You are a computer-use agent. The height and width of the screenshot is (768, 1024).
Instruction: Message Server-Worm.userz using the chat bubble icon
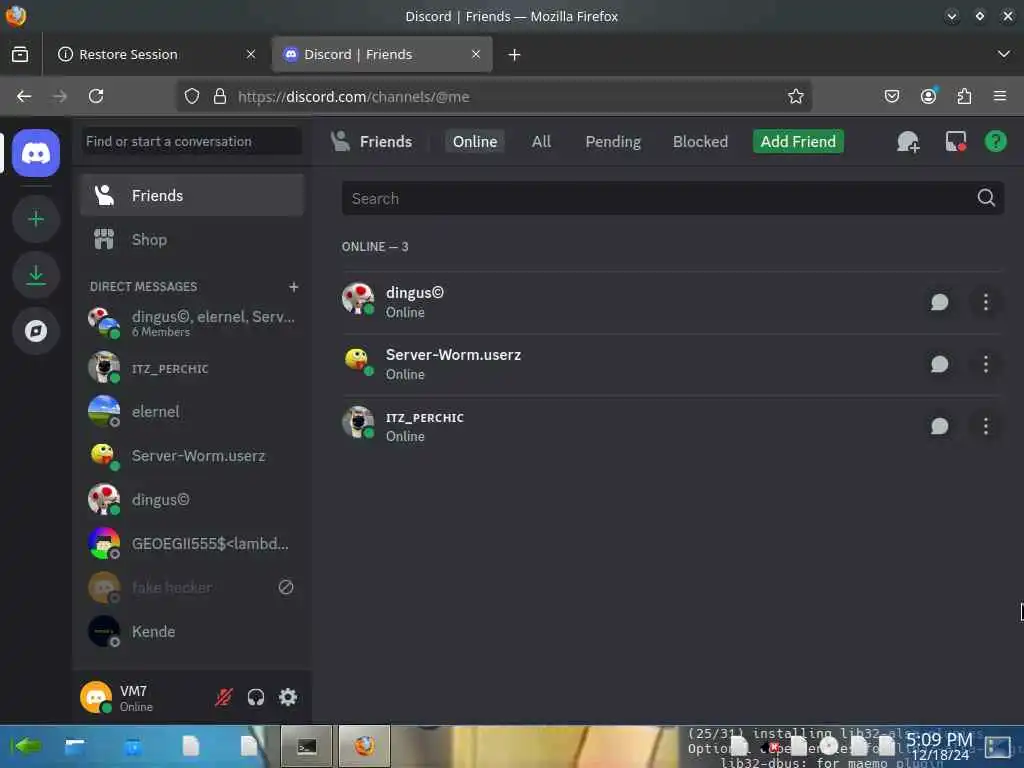click(939, 364)
